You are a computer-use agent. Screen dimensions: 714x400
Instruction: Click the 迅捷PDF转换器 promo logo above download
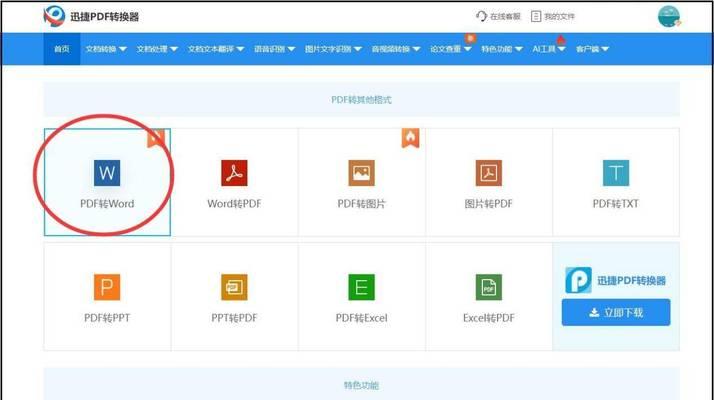[616, 280]
